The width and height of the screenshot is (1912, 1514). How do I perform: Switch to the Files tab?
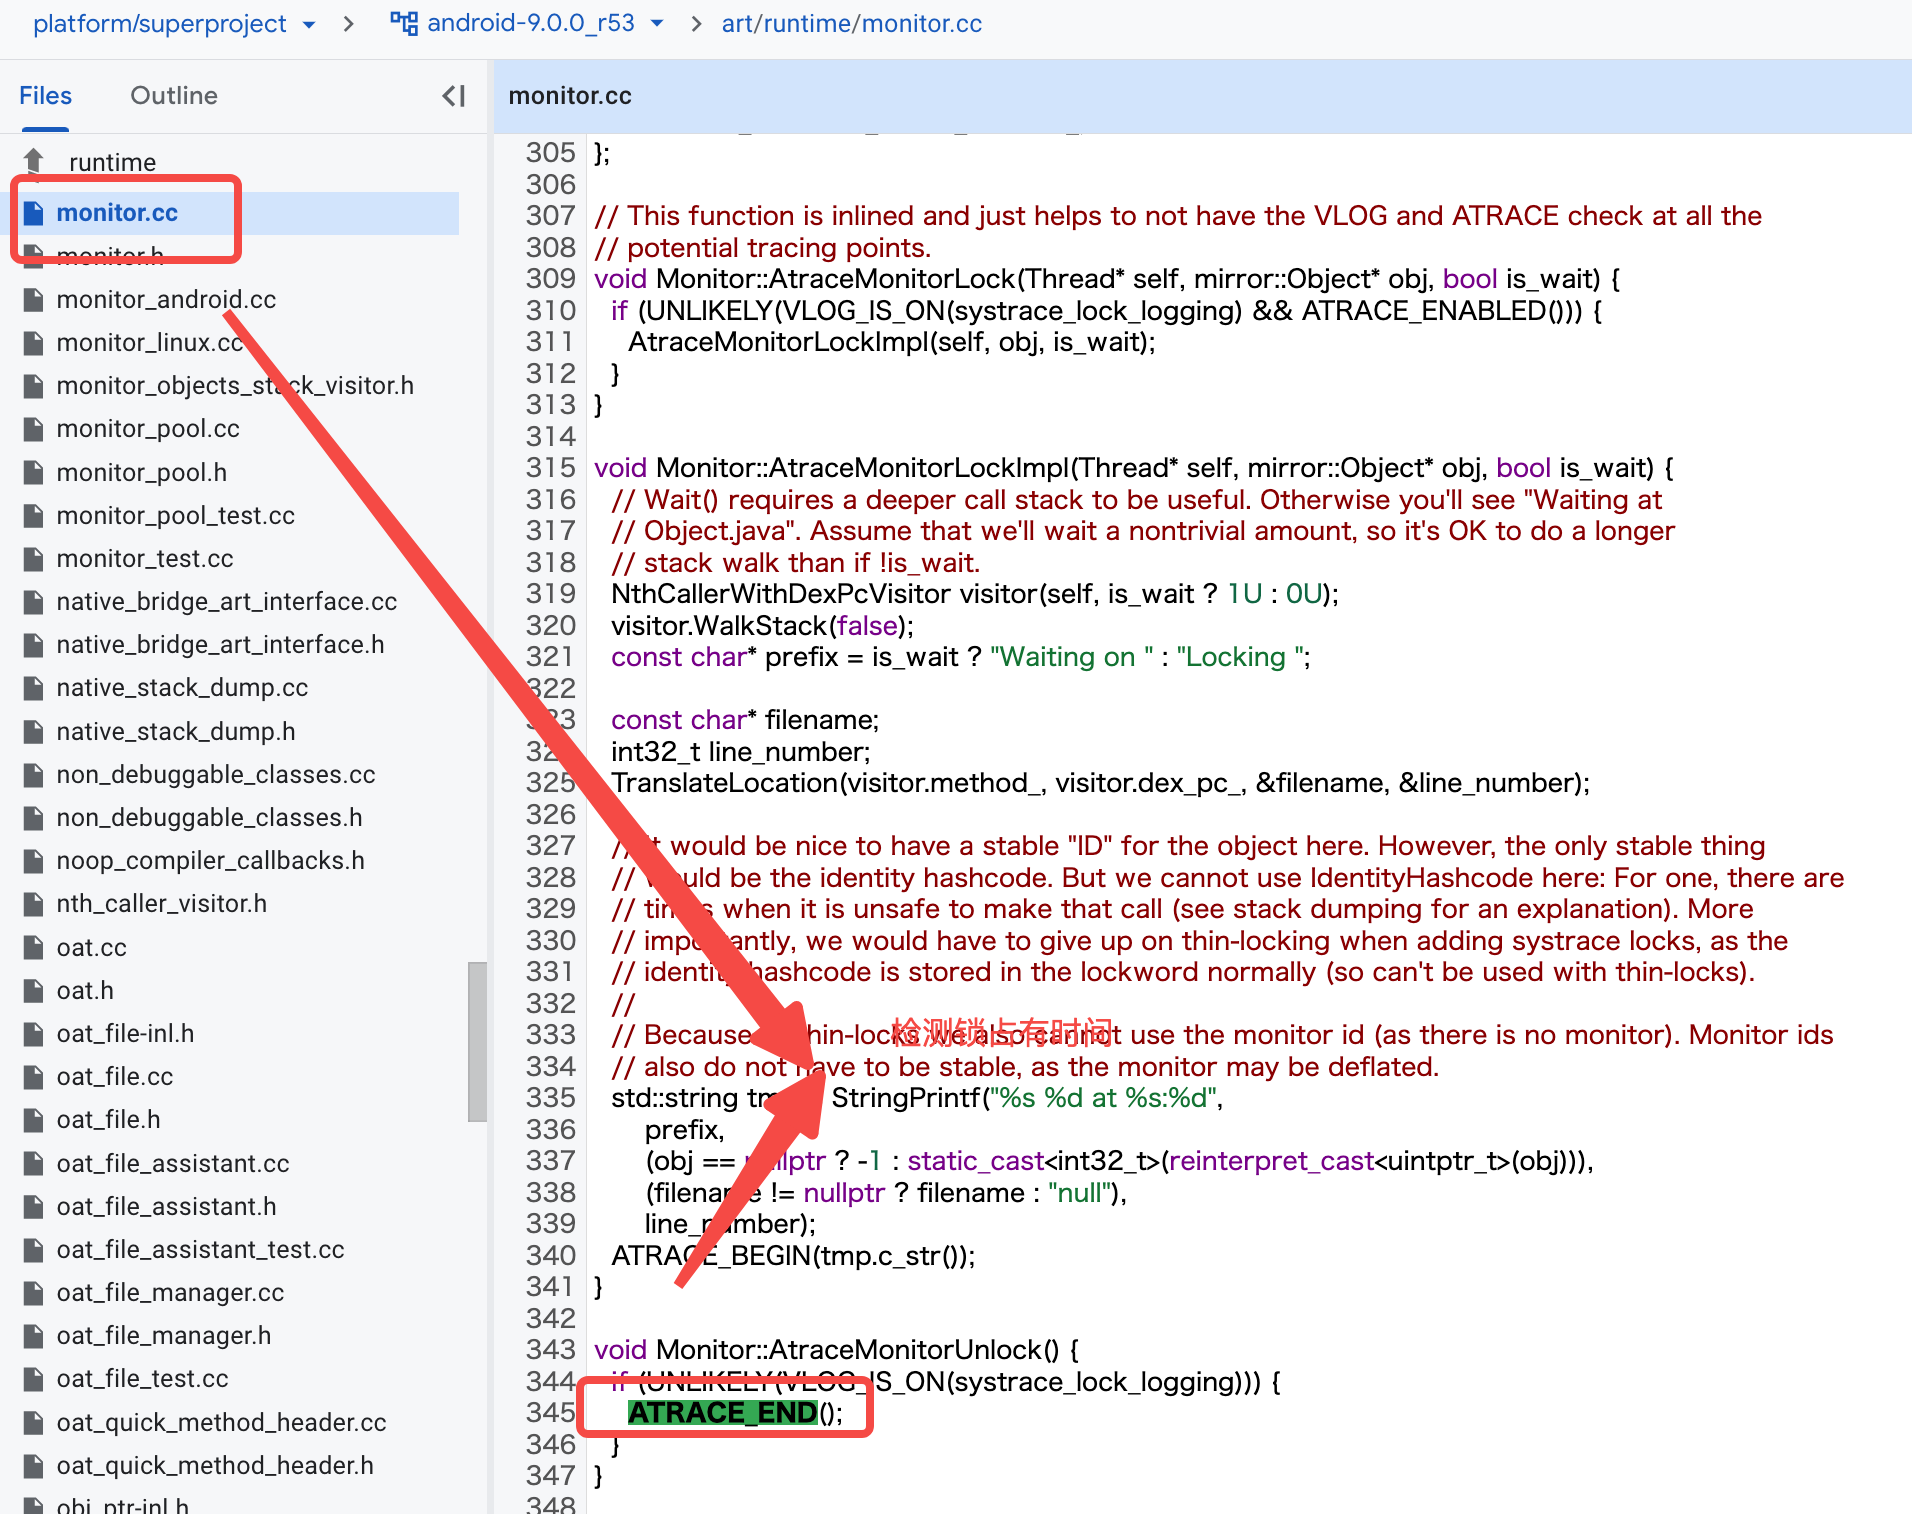(45, 96)
